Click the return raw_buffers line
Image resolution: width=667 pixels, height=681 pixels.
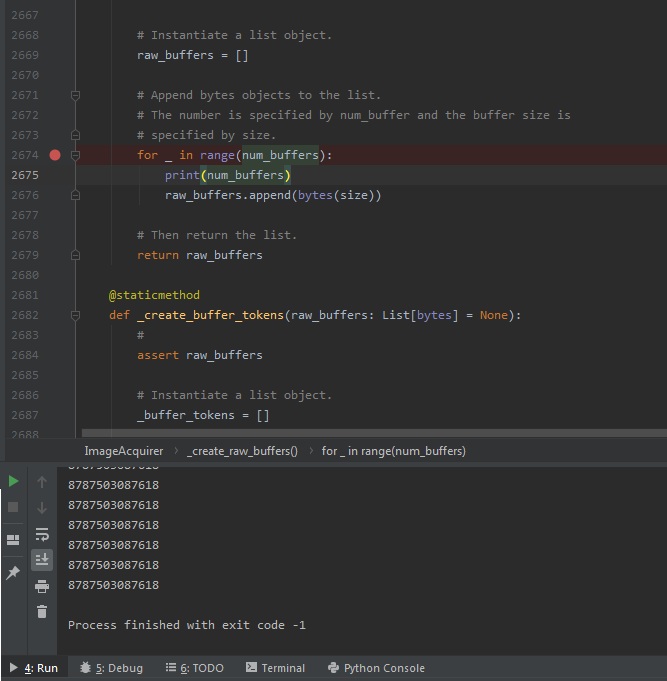200,255
